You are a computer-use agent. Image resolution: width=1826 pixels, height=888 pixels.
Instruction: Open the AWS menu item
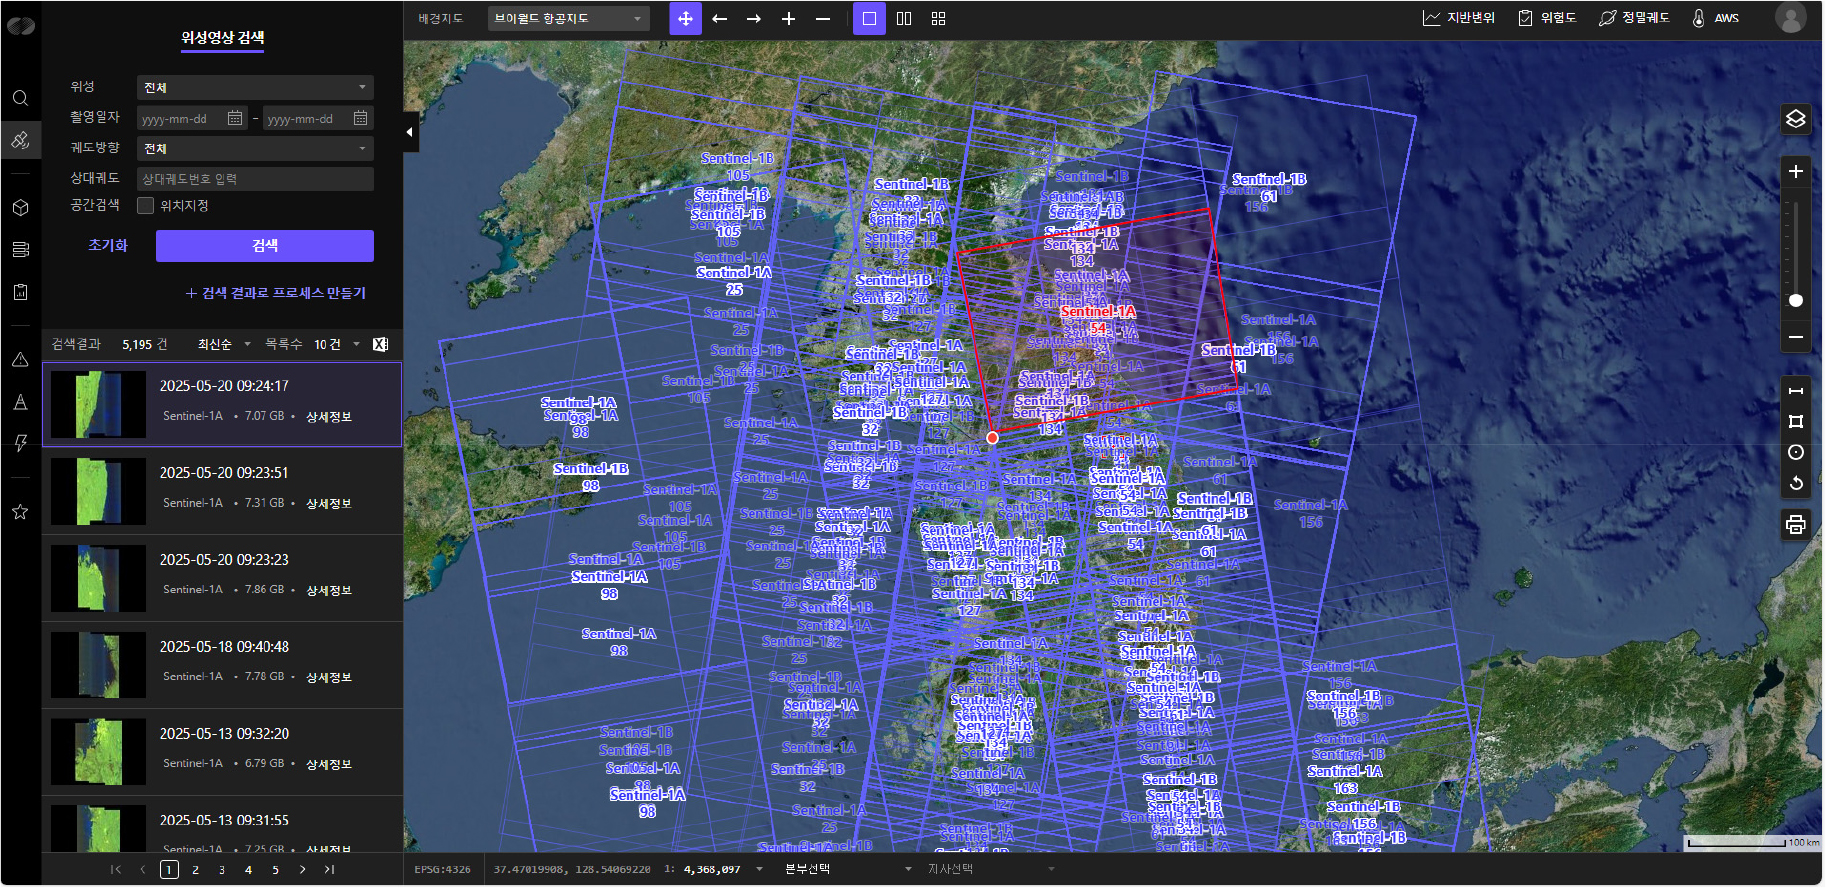(1715, 18)
